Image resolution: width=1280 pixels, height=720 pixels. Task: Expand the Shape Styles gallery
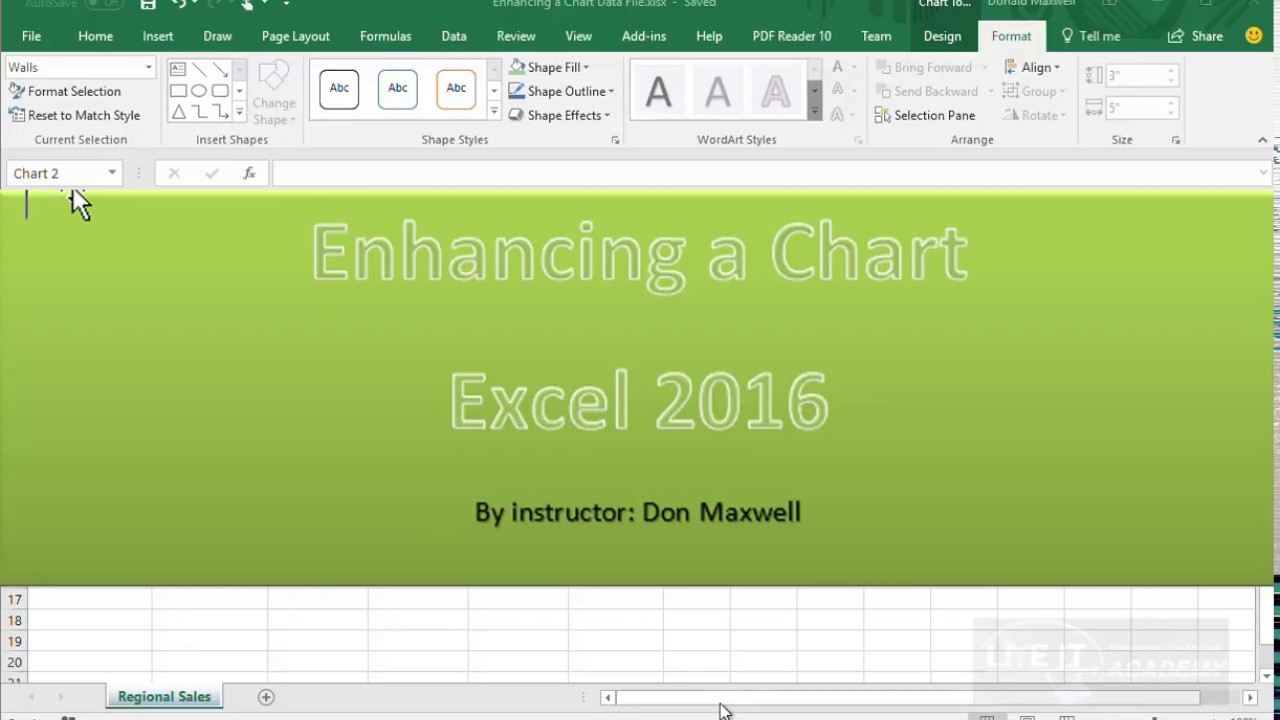coord(494,113)
